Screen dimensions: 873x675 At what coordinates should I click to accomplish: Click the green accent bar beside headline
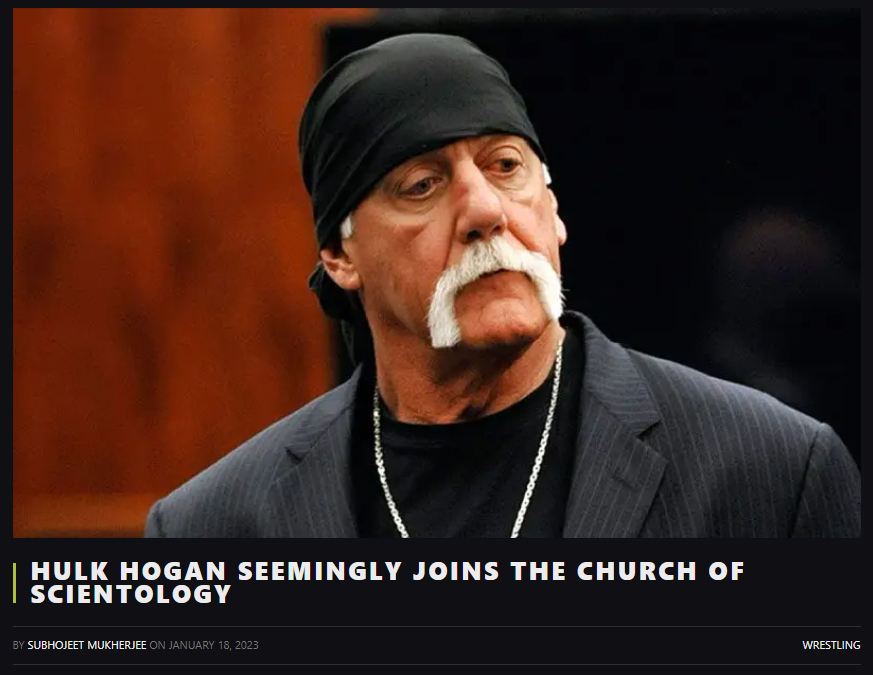[14, 583]
